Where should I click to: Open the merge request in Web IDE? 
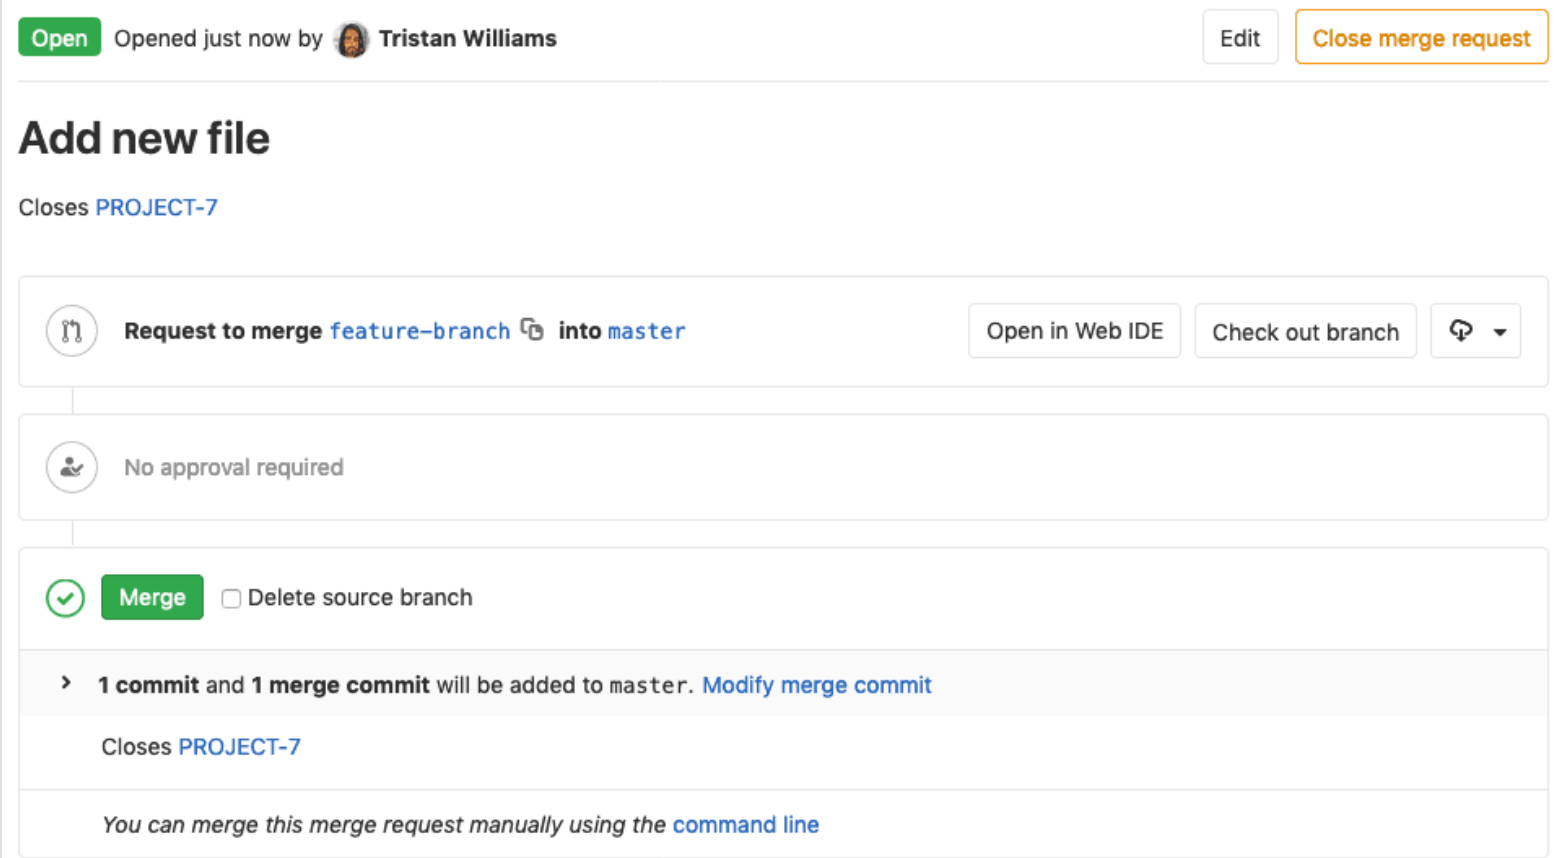pyautogui.click(x=1074, y=331)
